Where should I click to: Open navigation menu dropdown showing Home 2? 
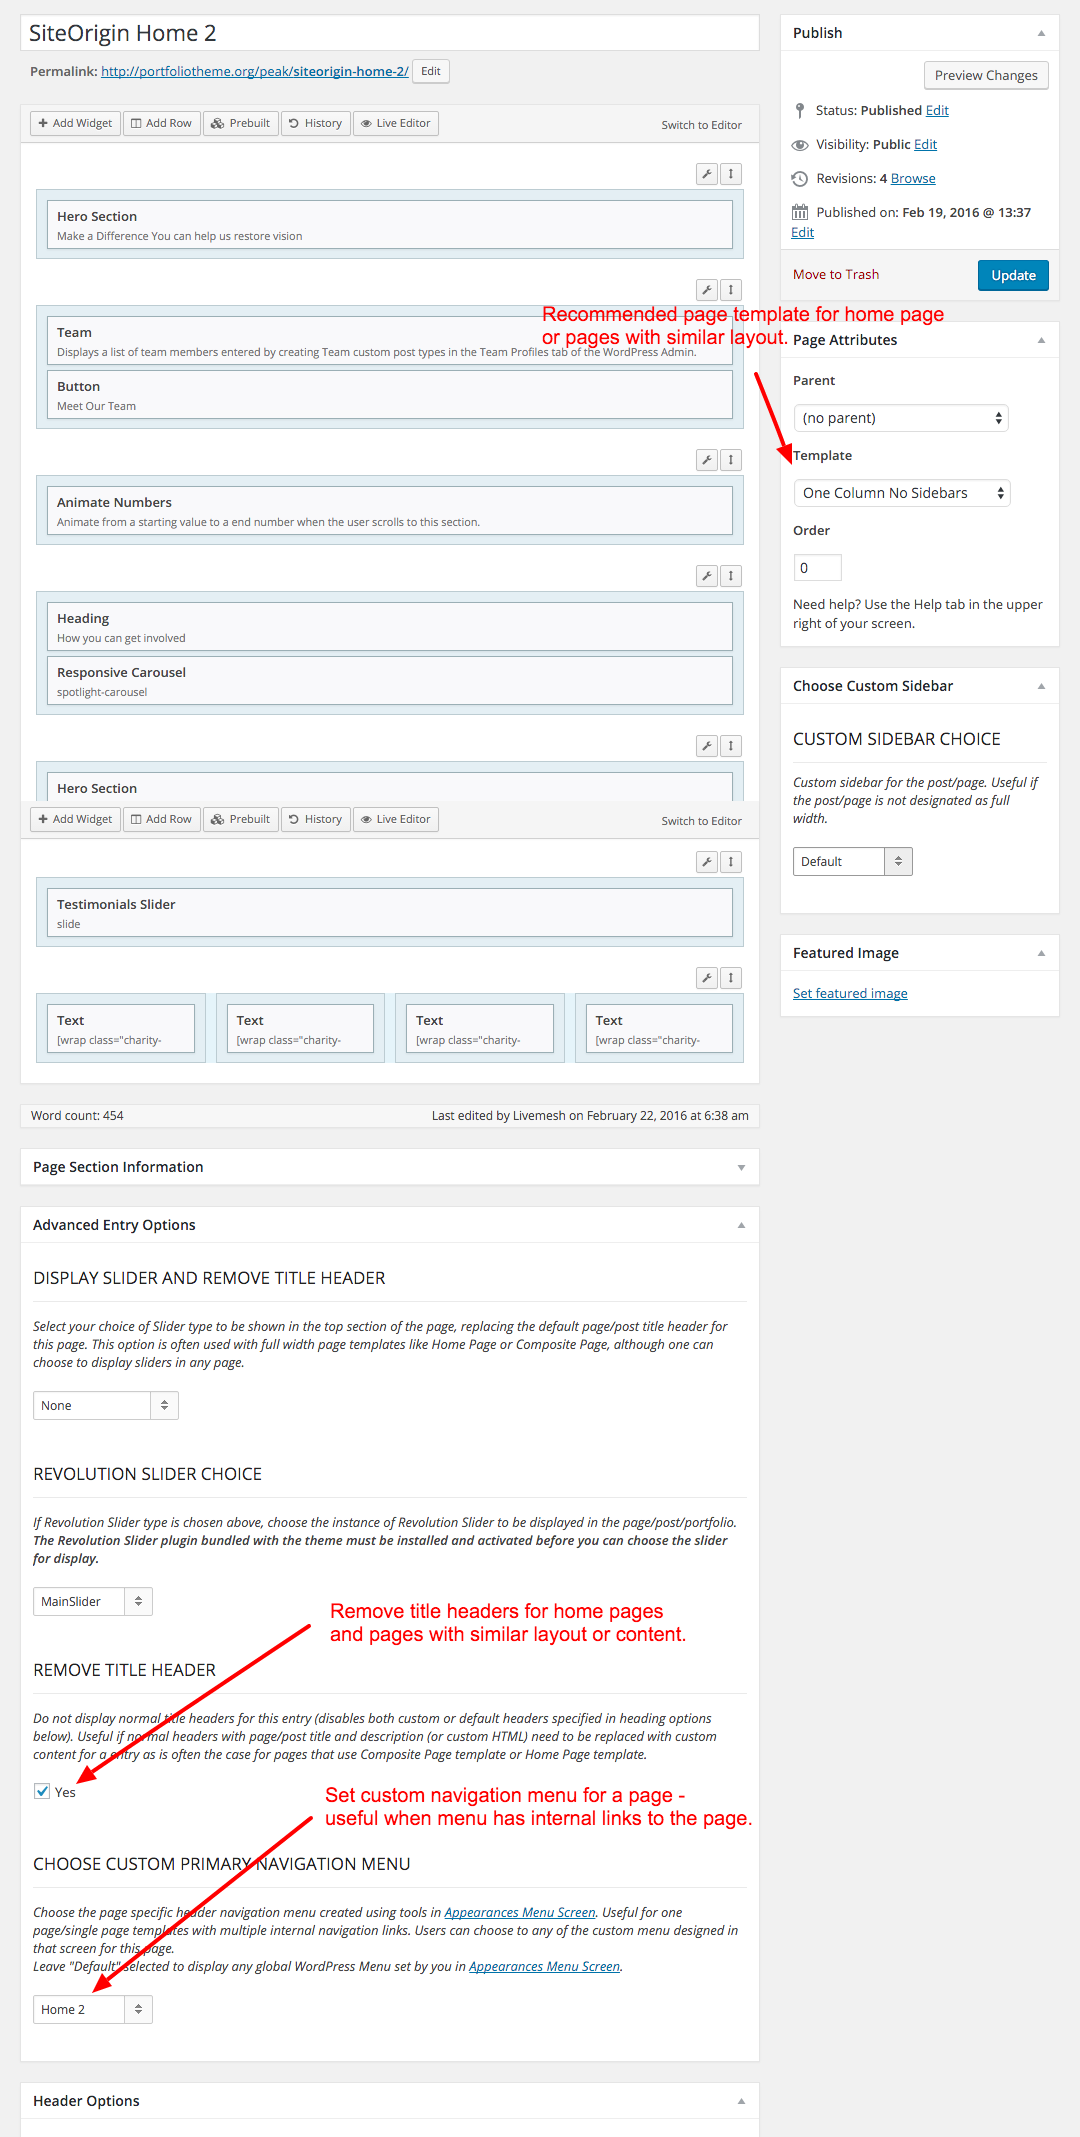pos(92,2009)
